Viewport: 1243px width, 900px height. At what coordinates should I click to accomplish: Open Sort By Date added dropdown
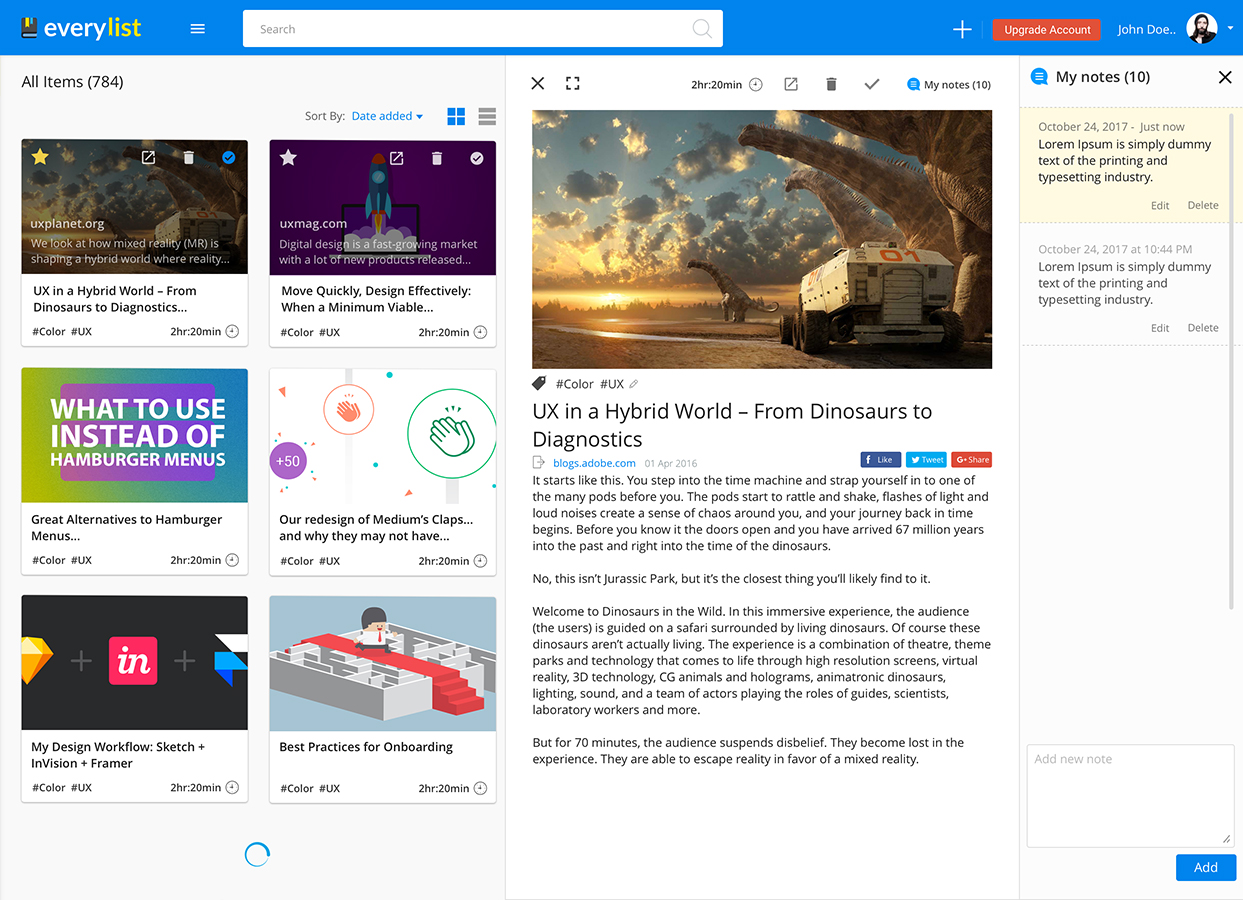click(387, 116)
